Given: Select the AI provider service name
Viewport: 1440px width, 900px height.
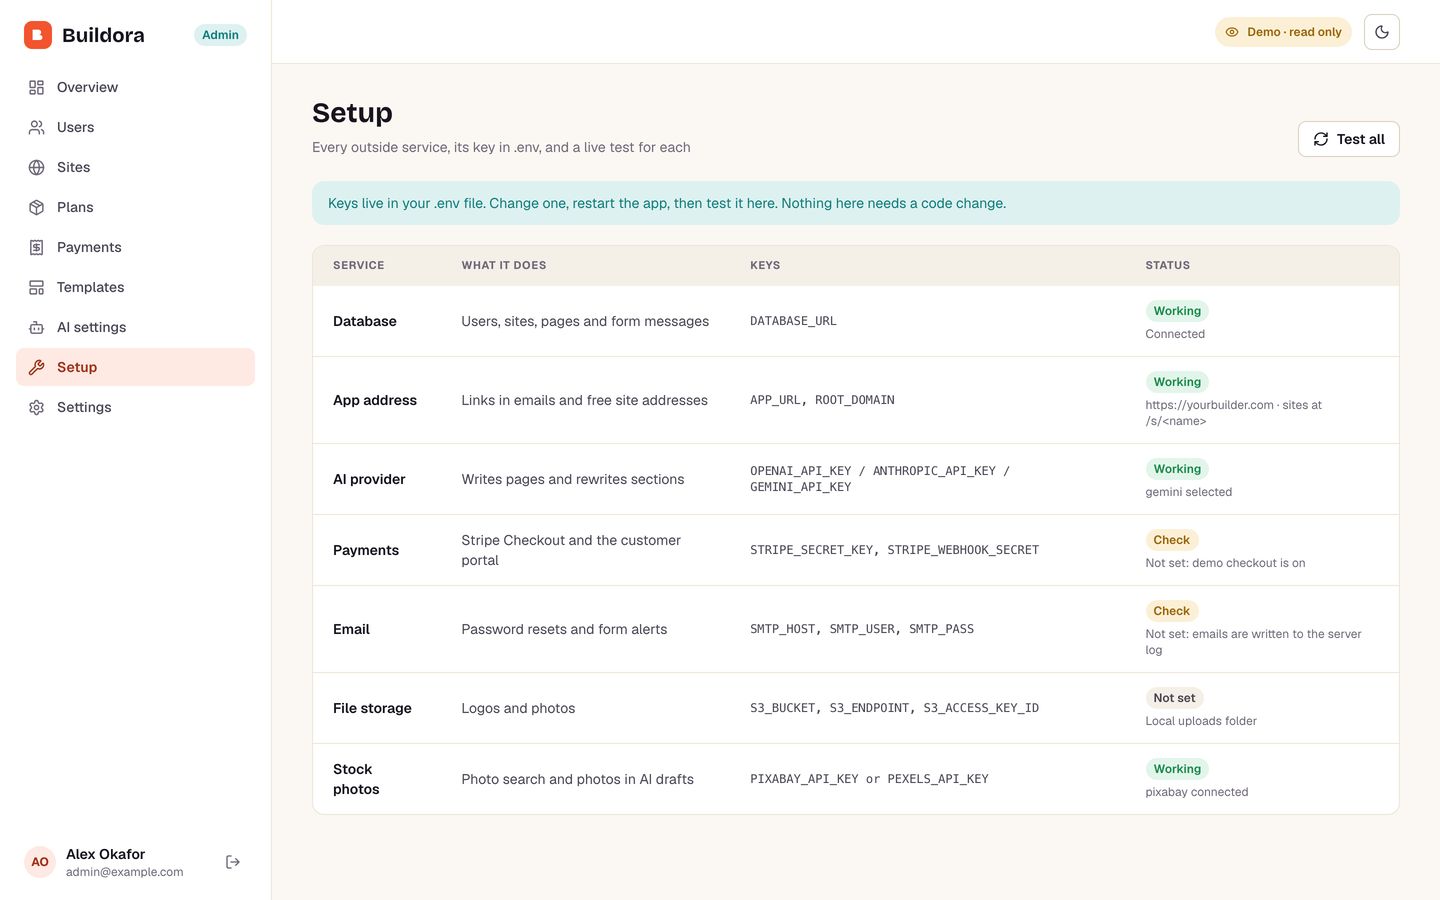Looking at the screenshot, I should [x=369, y=479].
